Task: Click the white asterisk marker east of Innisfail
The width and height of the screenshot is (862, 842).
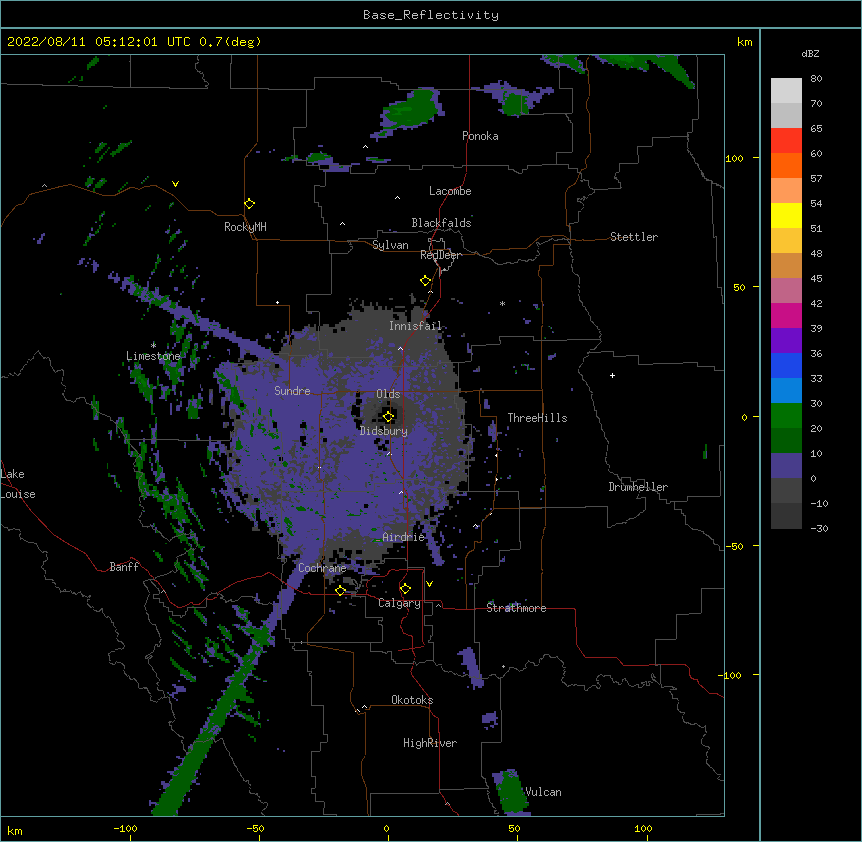Action: click(502, 303)
